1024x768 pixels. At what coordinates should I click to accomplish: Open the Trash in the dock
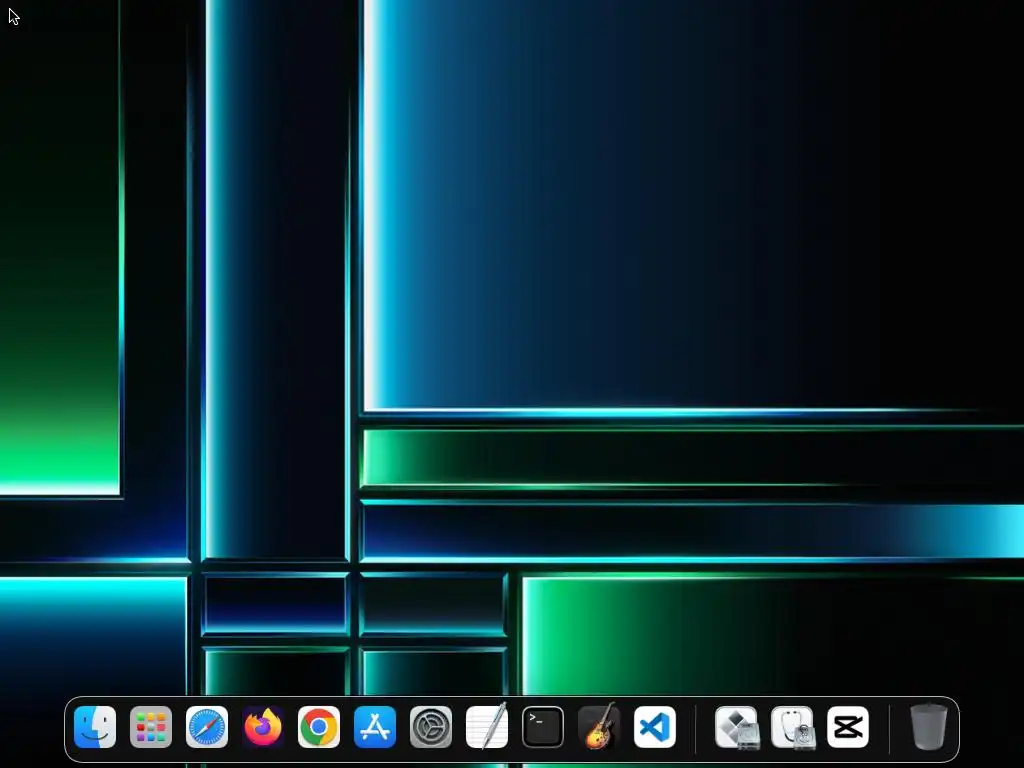929,726
